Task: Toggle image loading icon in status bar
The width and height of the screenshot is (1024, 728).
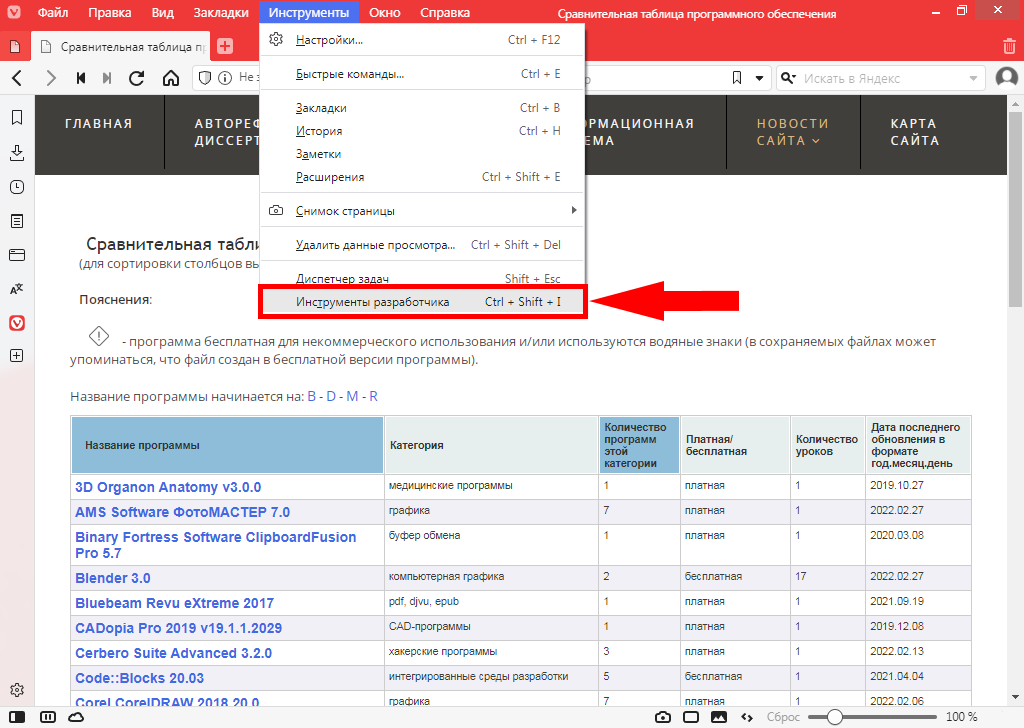Action: (718, 717)
